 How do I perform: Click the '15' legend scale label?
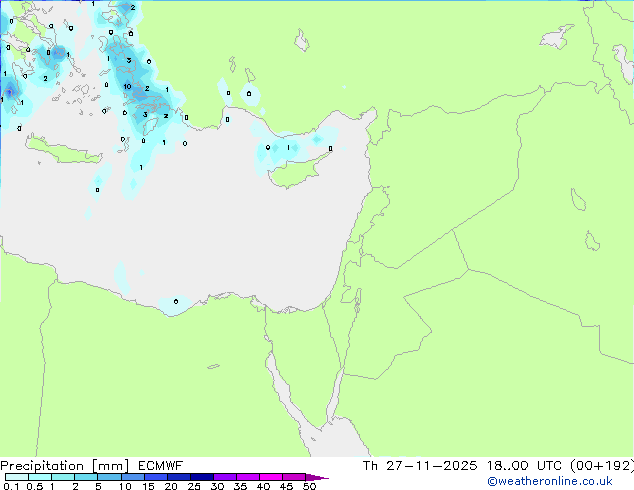(148, 486)
